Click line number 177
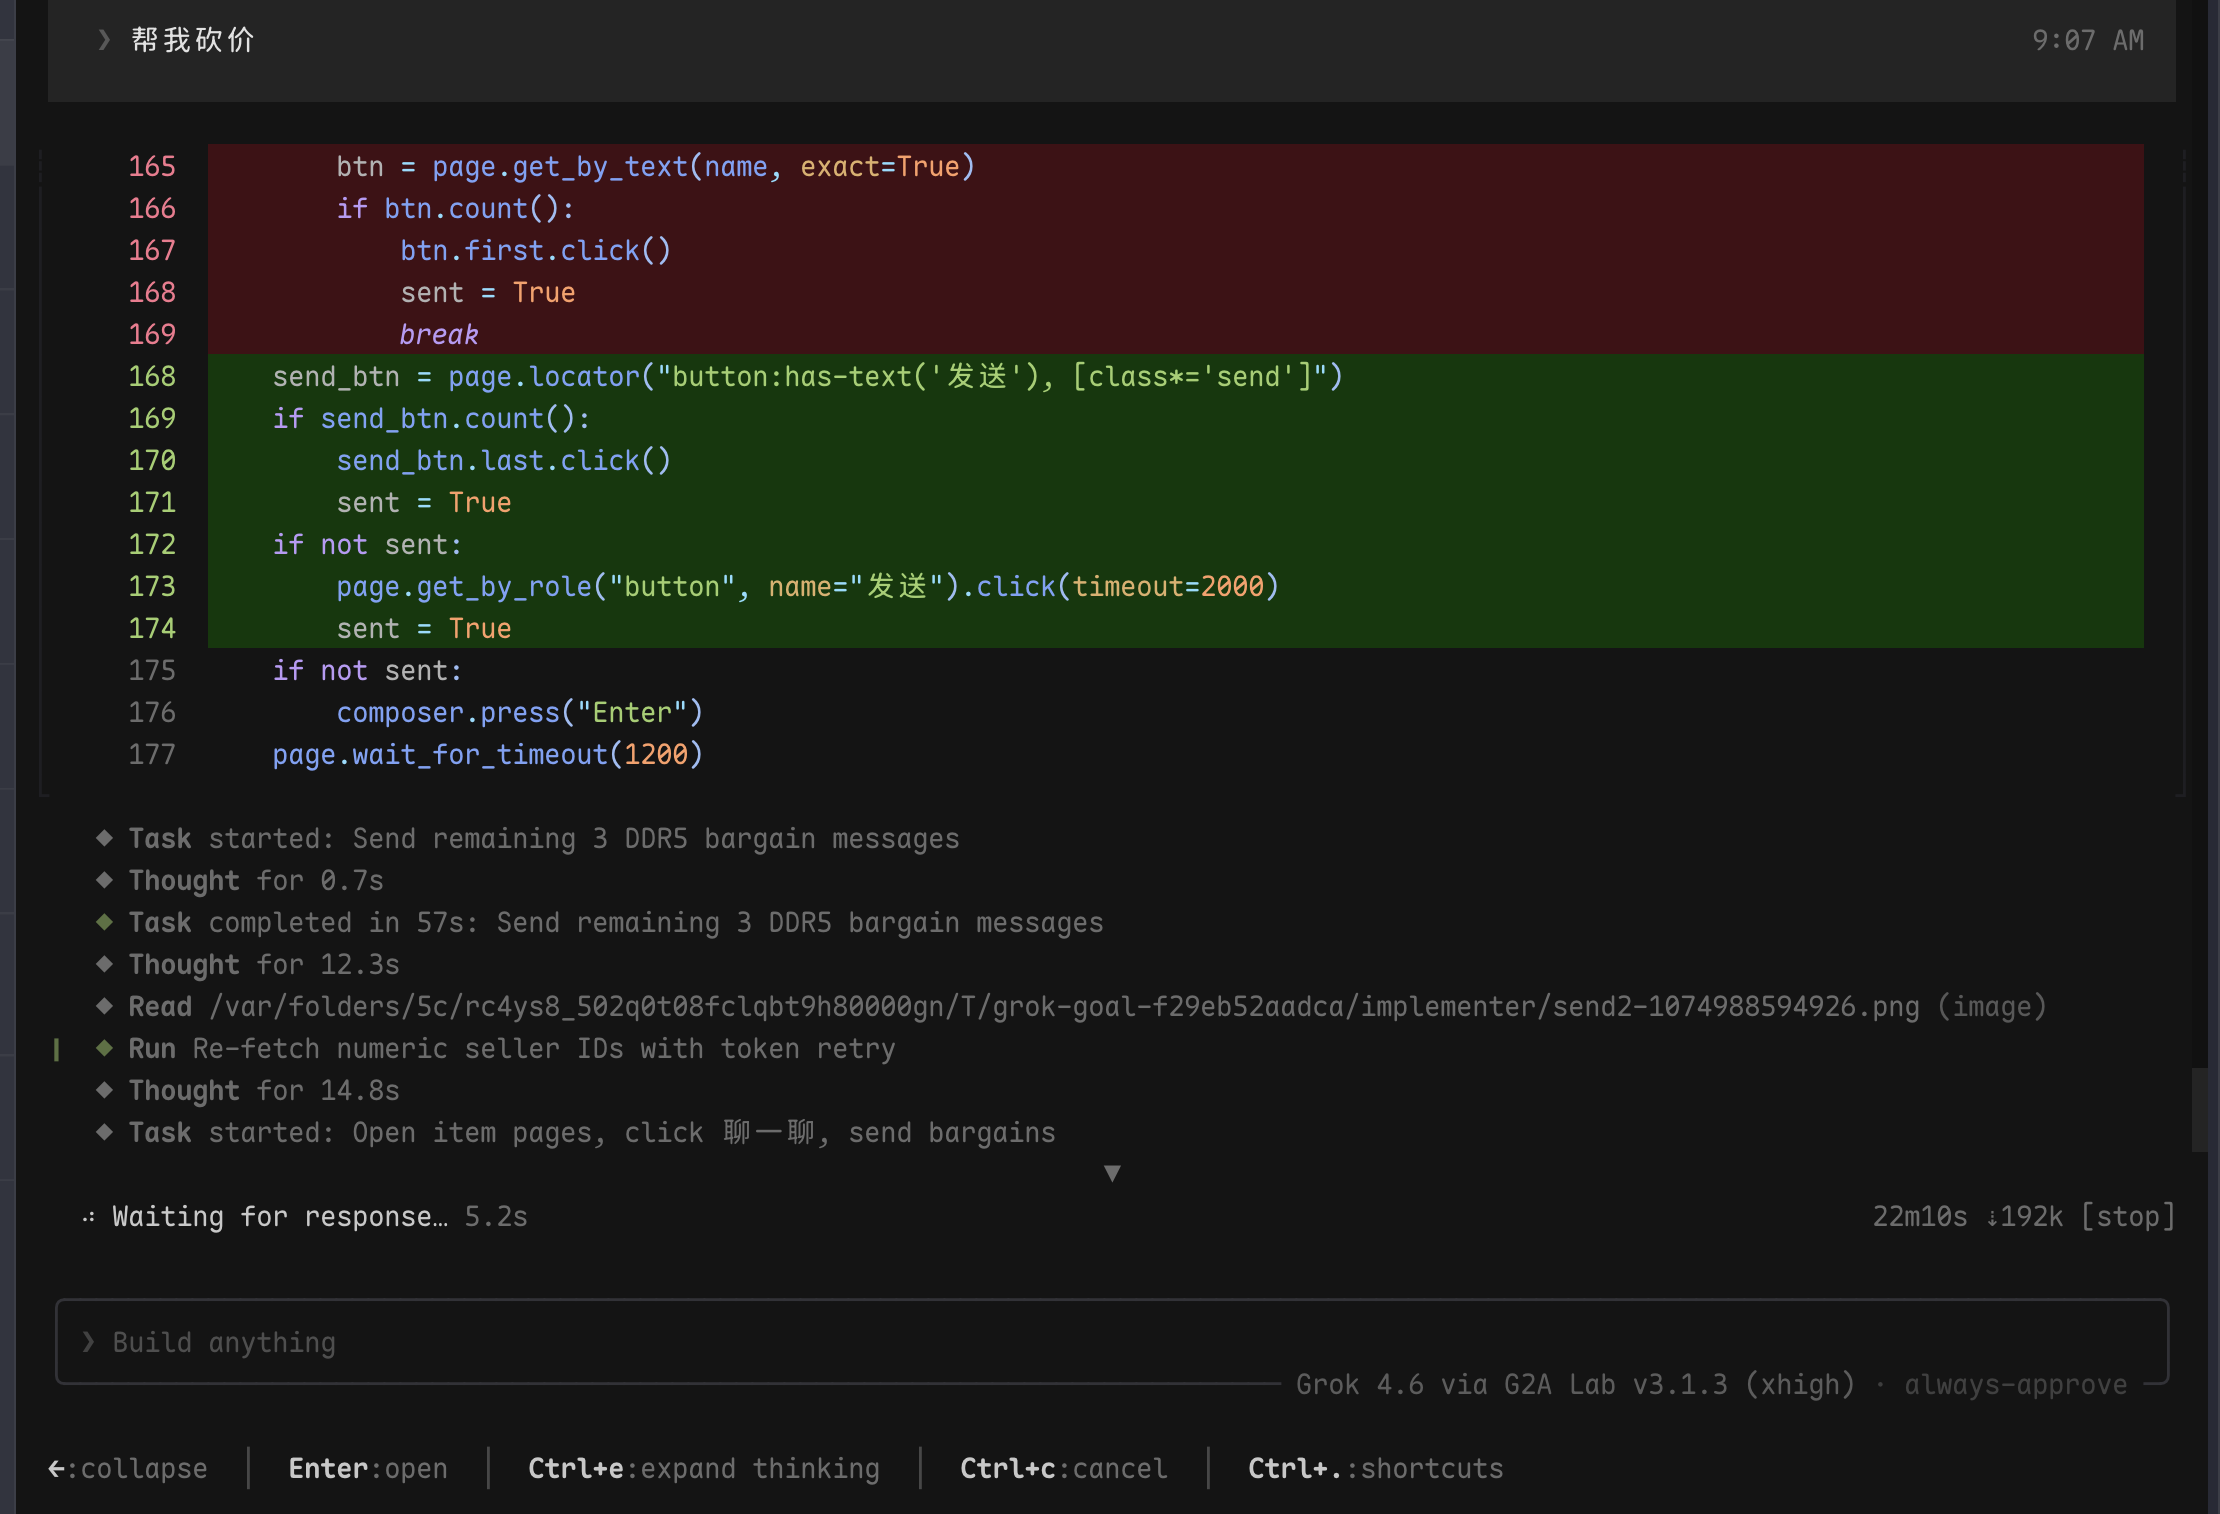The width and height of the screenshot is (2220, 1514). 152,754
